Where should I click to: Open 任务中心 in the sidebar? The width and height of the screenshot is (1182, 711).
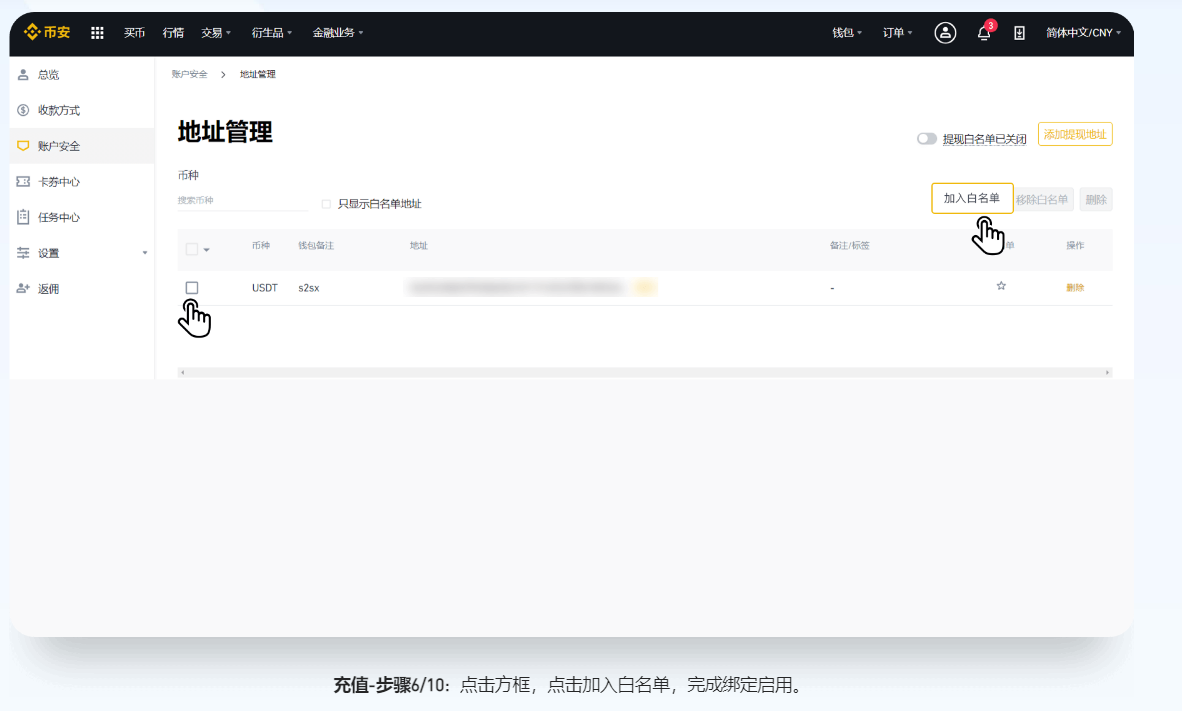[58, 217]
